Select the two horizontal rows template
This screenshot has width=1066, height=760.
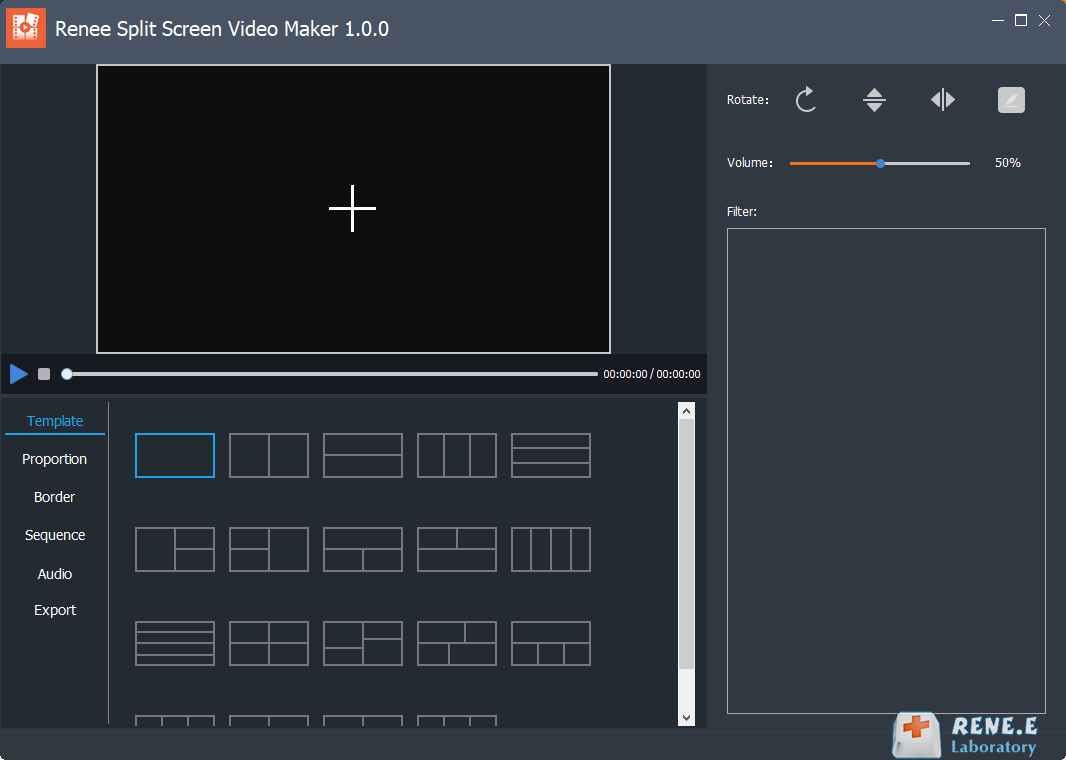363,455
